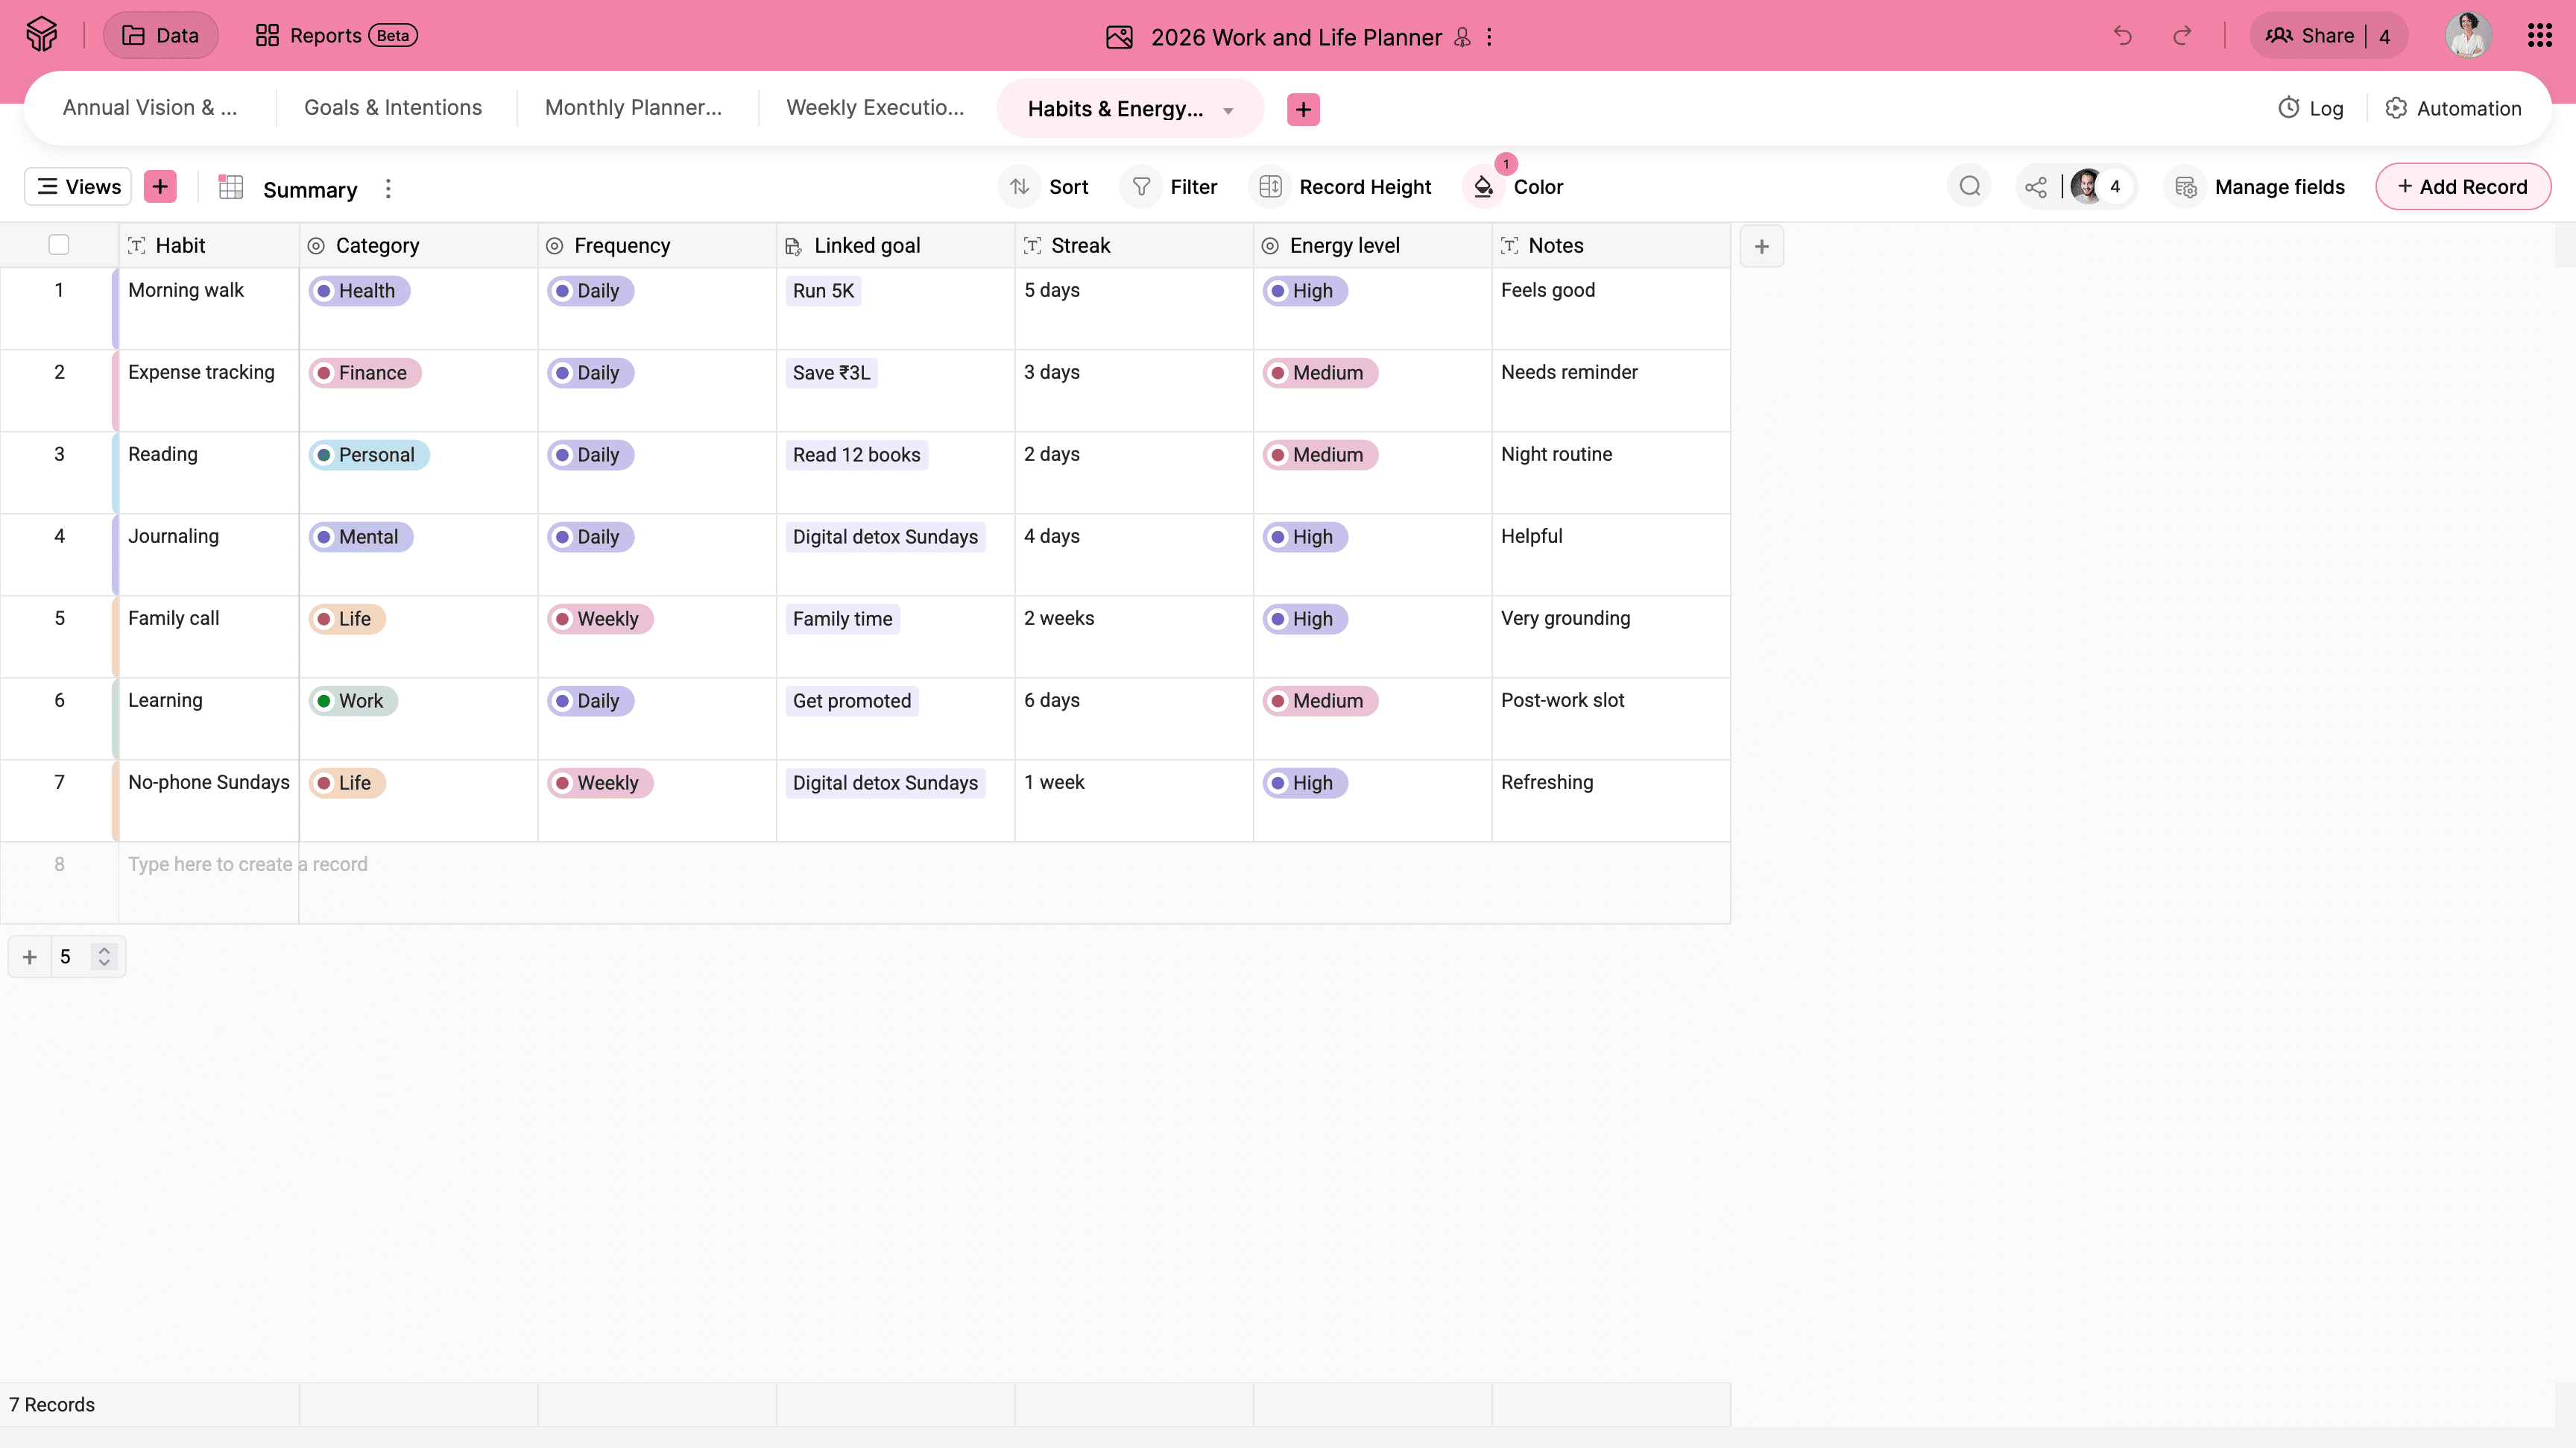Open the Reports Beta section
The image size is (2576, 1448).
click(336, 36)
